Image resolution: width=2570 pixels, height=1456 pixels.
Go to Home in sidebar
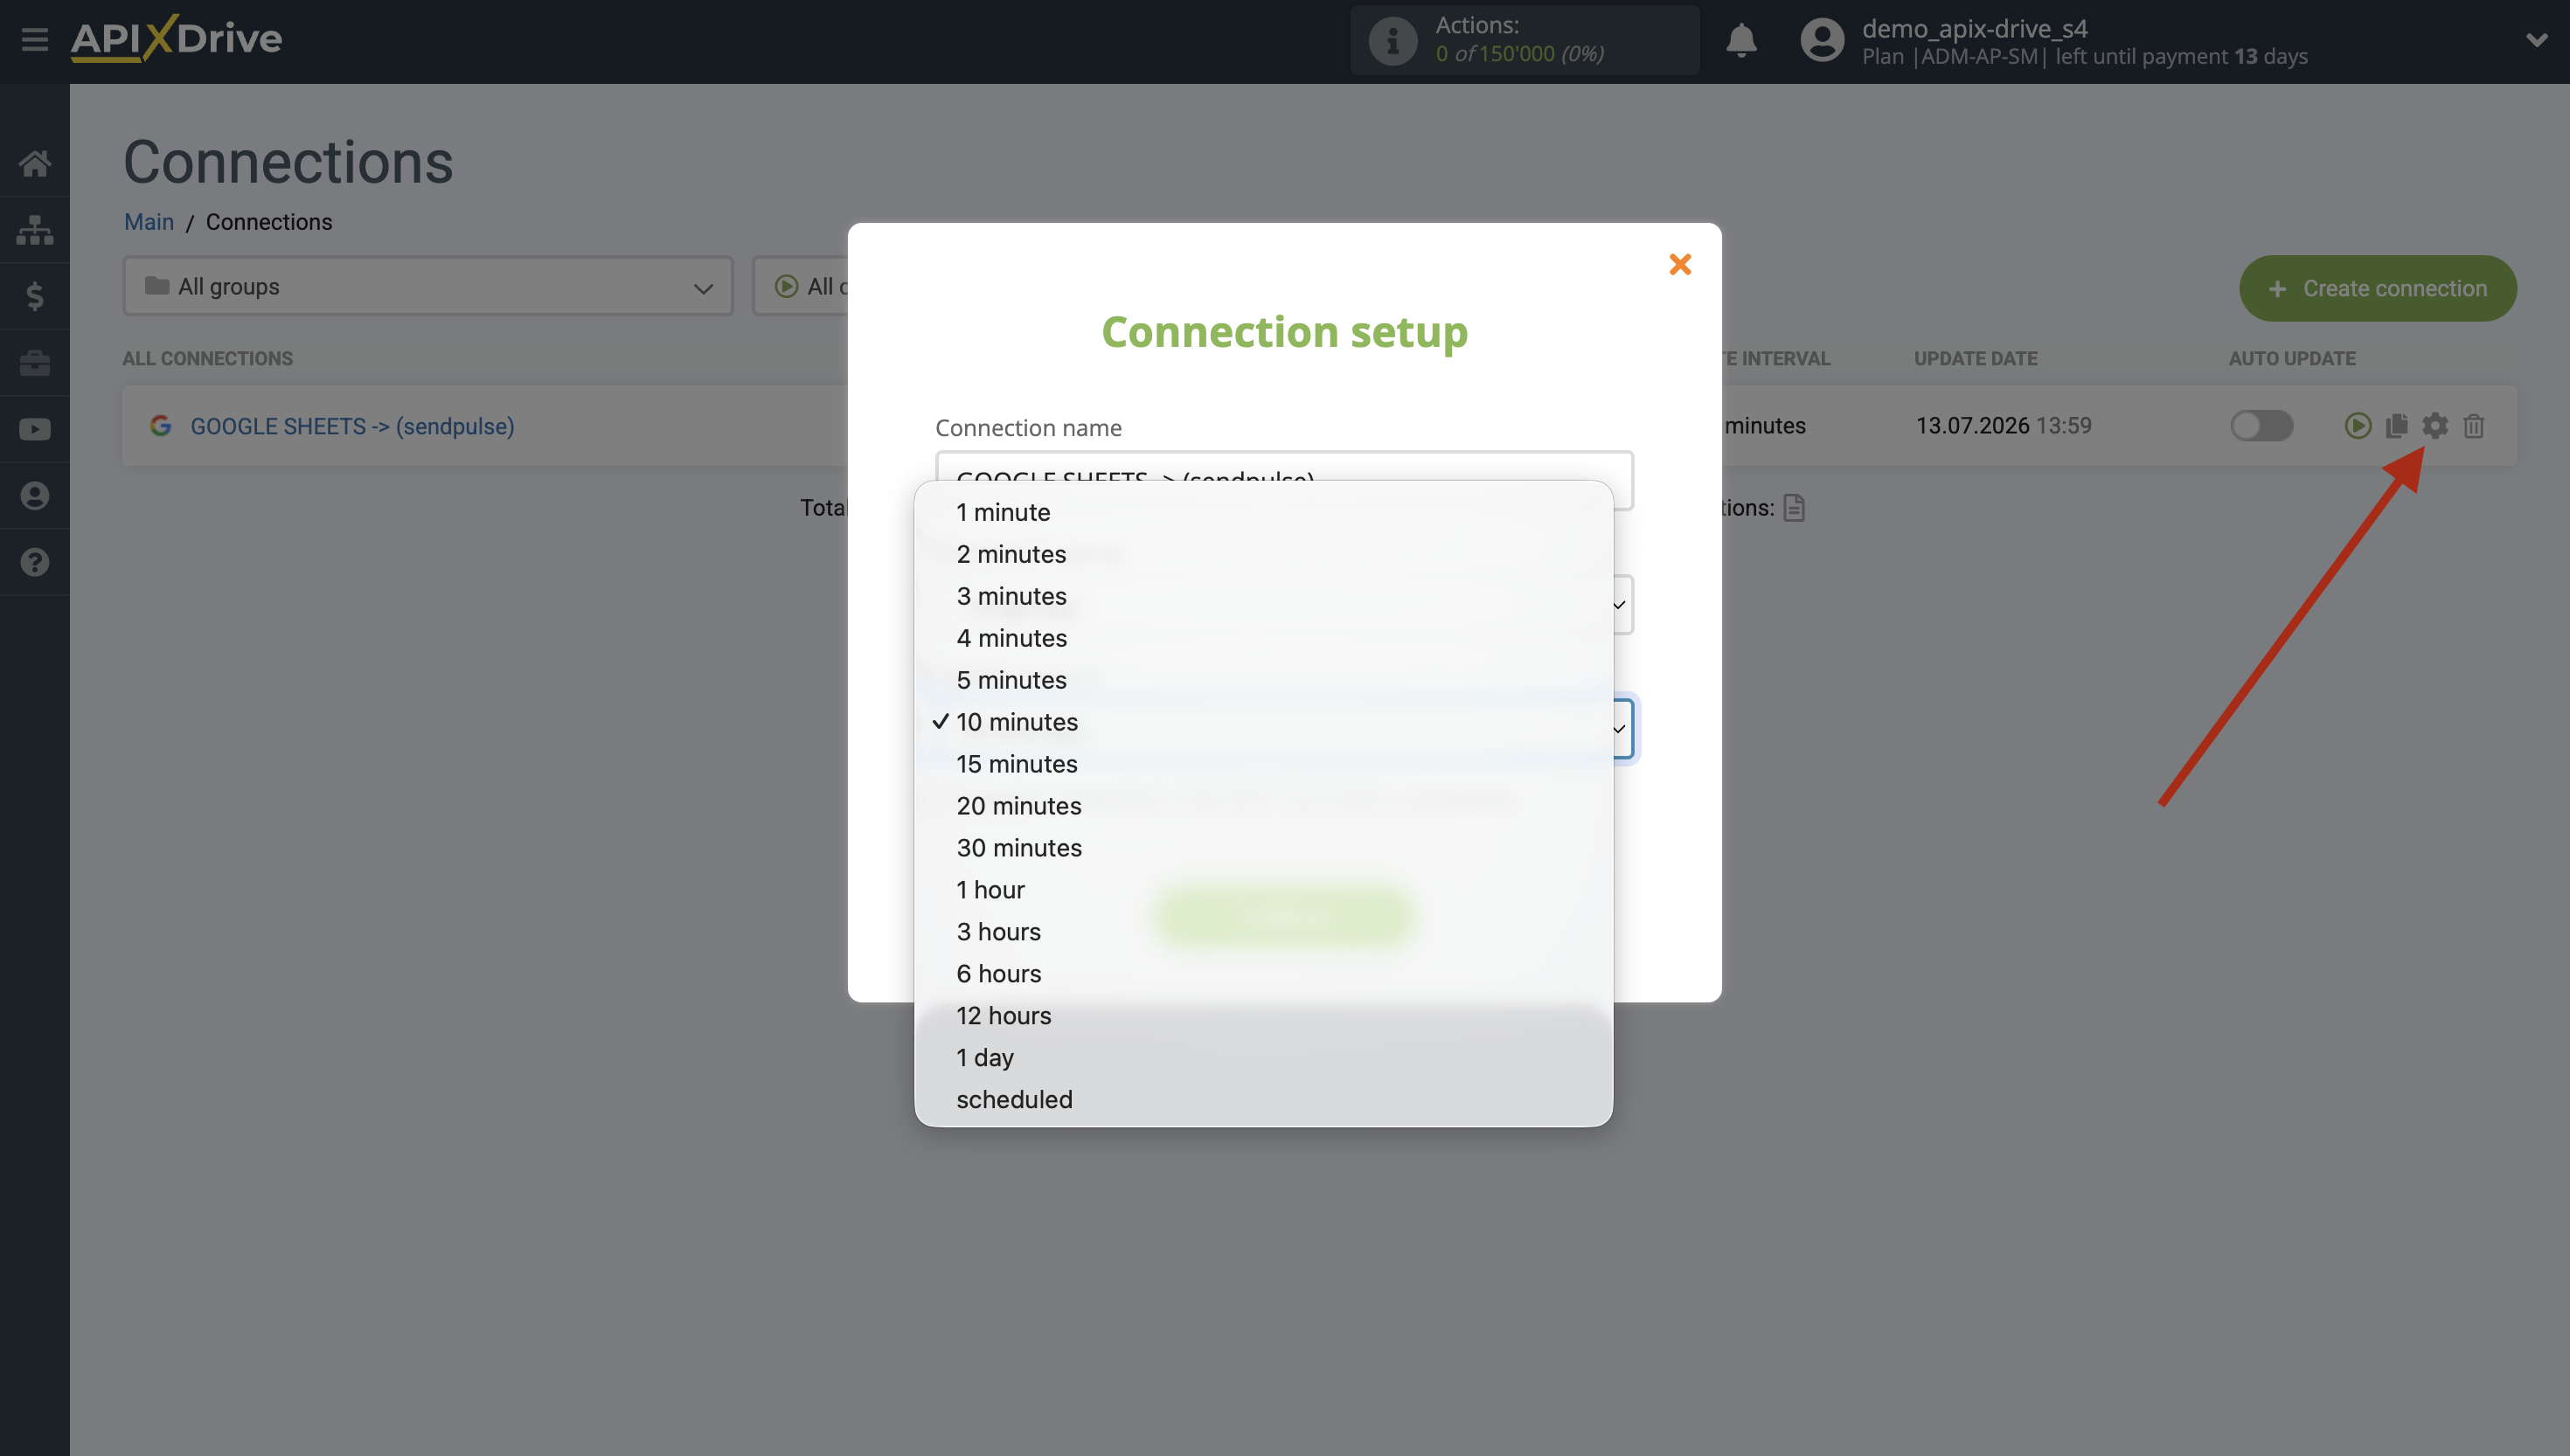pos(35,163)
